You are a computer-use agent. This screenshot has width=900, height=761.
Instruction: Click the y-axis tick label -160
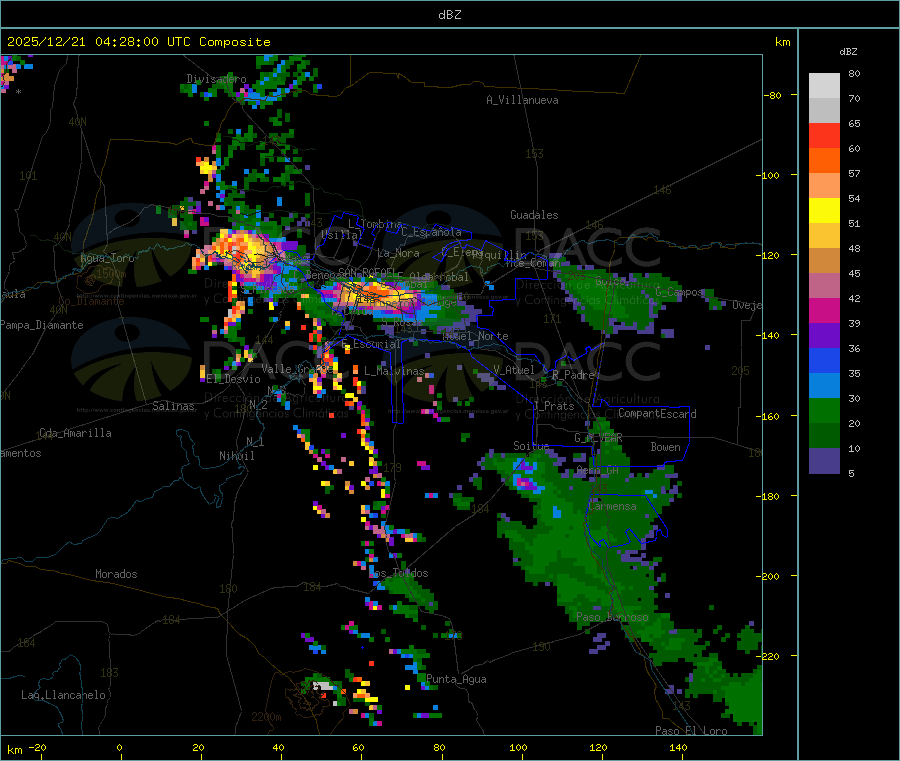pyautogui.click(x=769, y=416)
